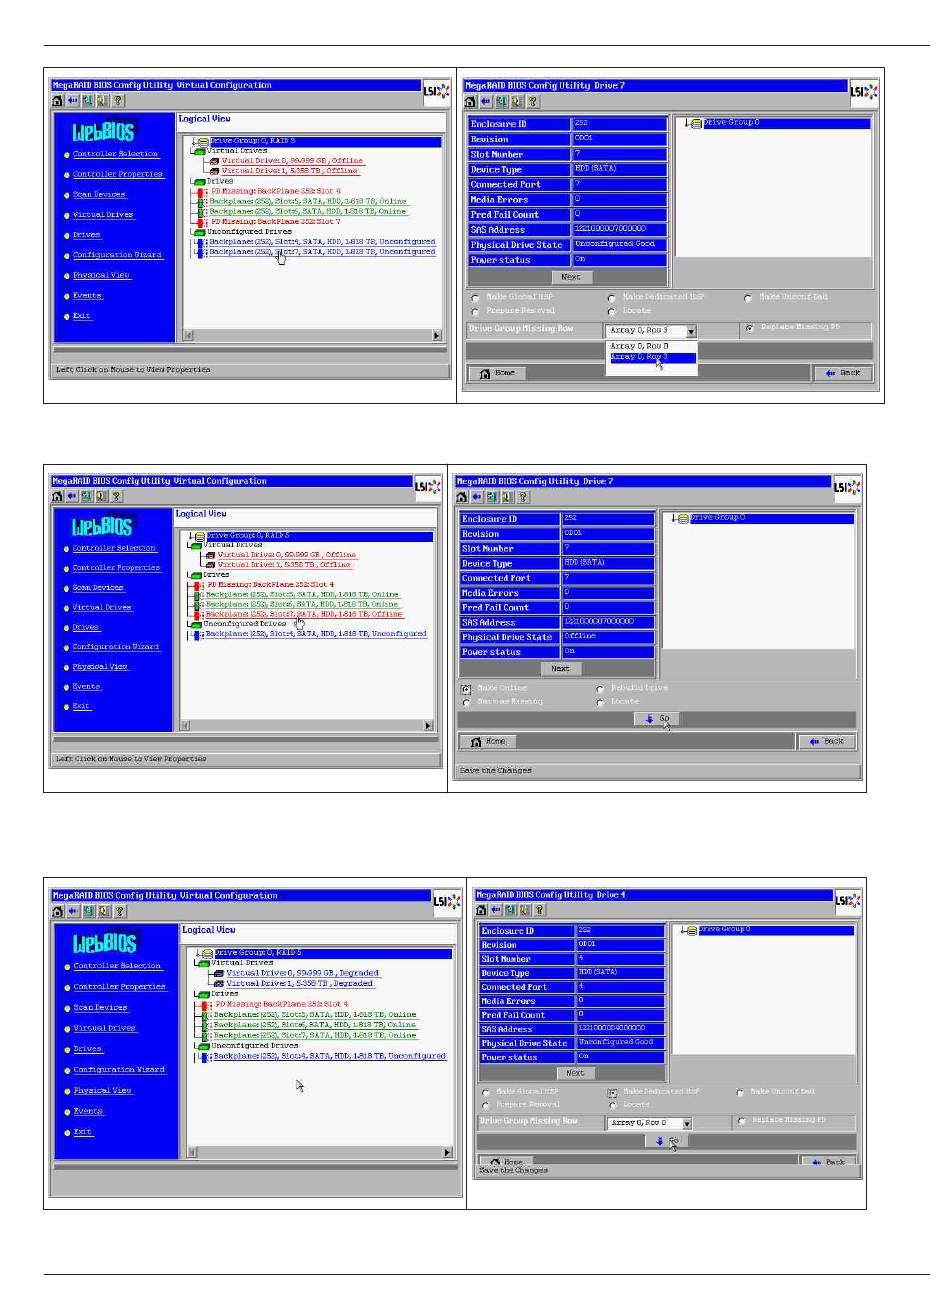Open Events in Virtual Configuration window listing Slot7 Offline

(x=86, y=687)
